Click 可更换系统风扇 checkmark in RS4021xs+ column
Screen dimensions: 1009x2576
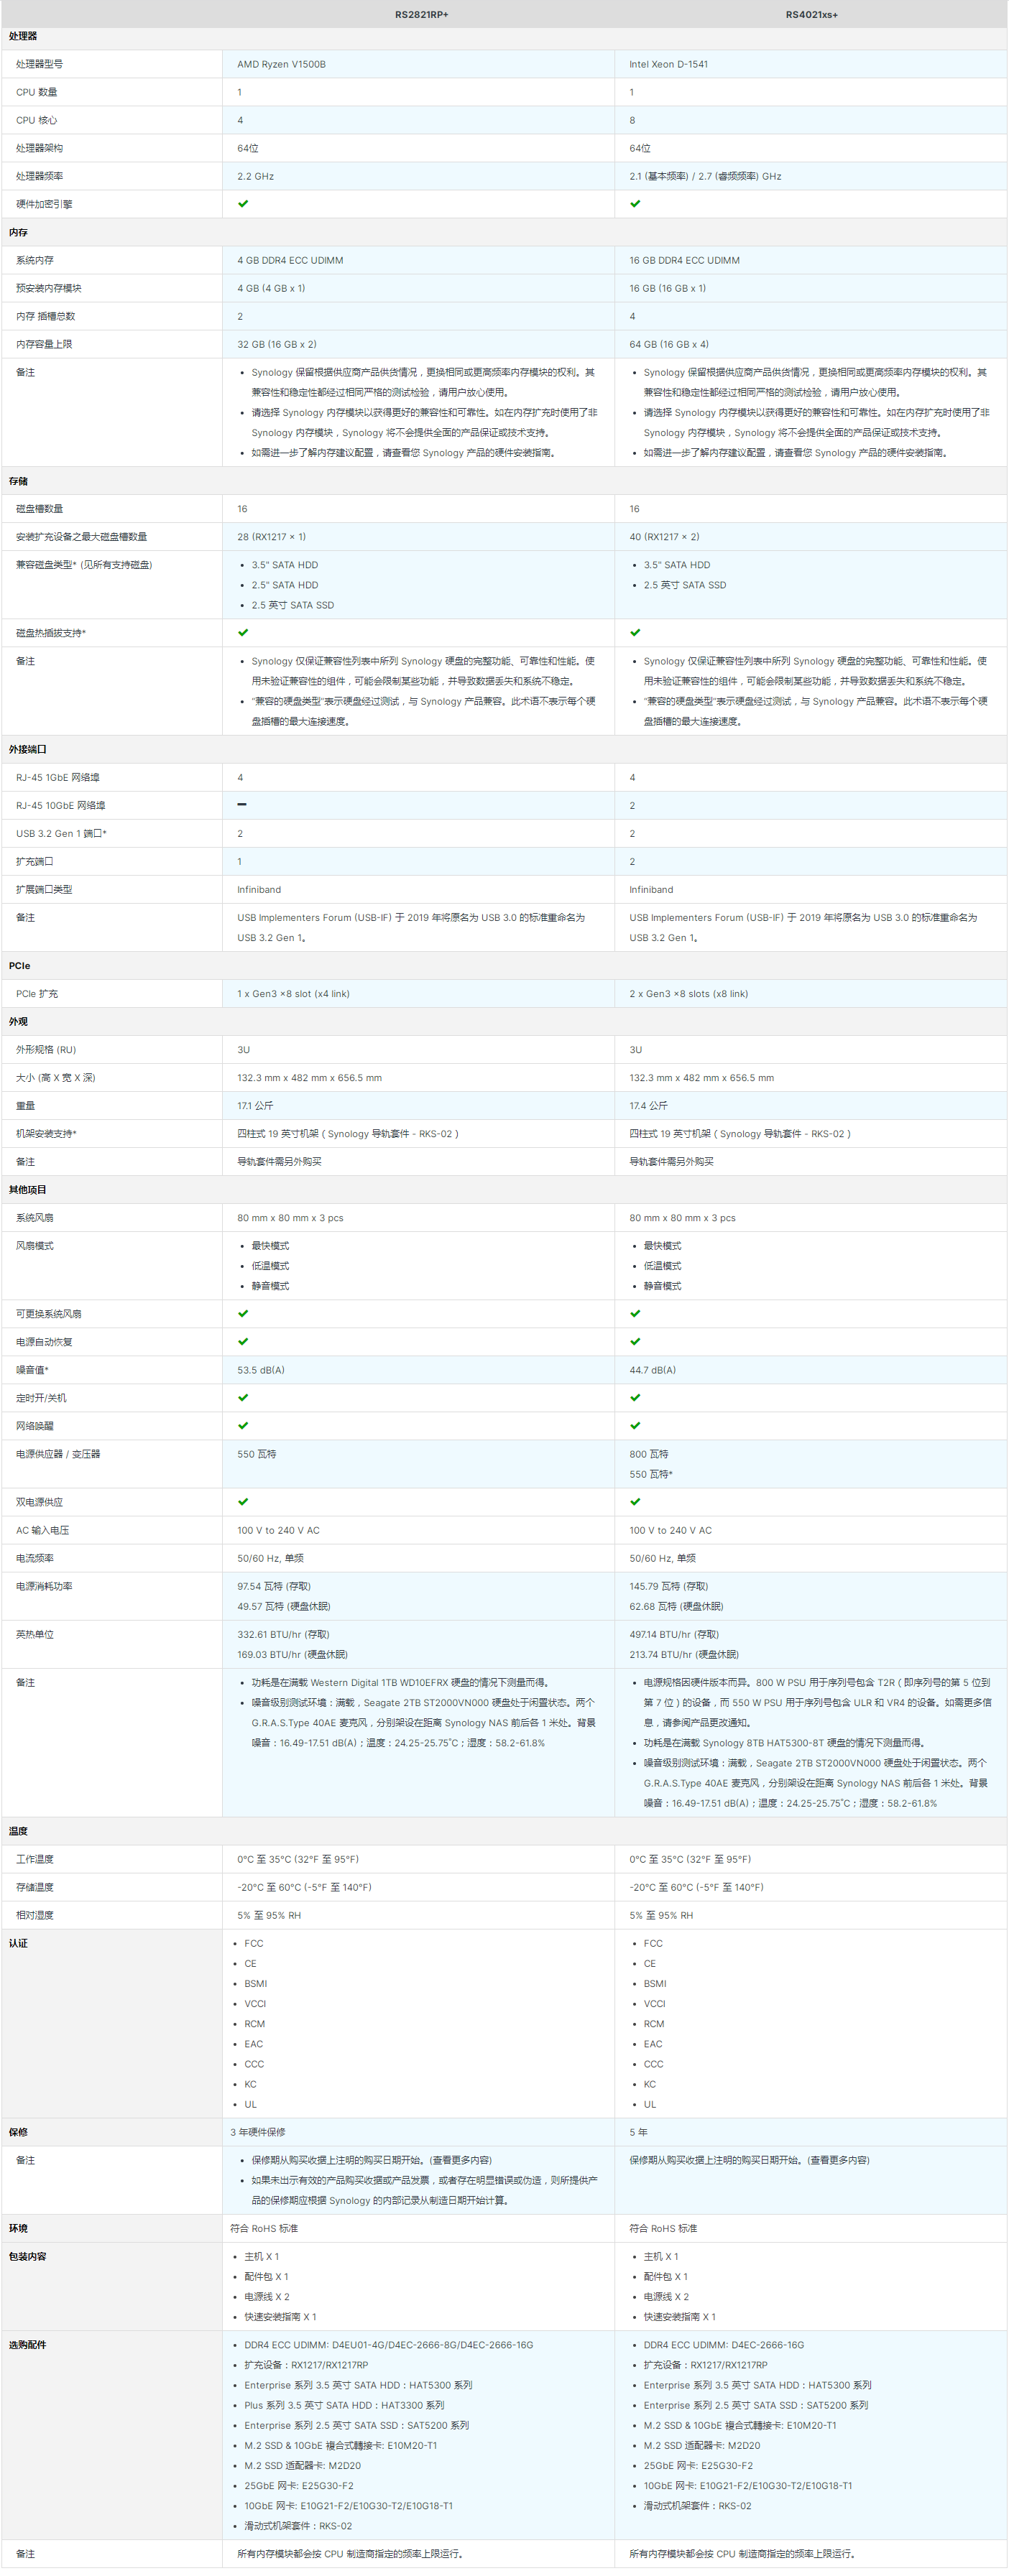pyautogui.click(x=635, y=1314)
